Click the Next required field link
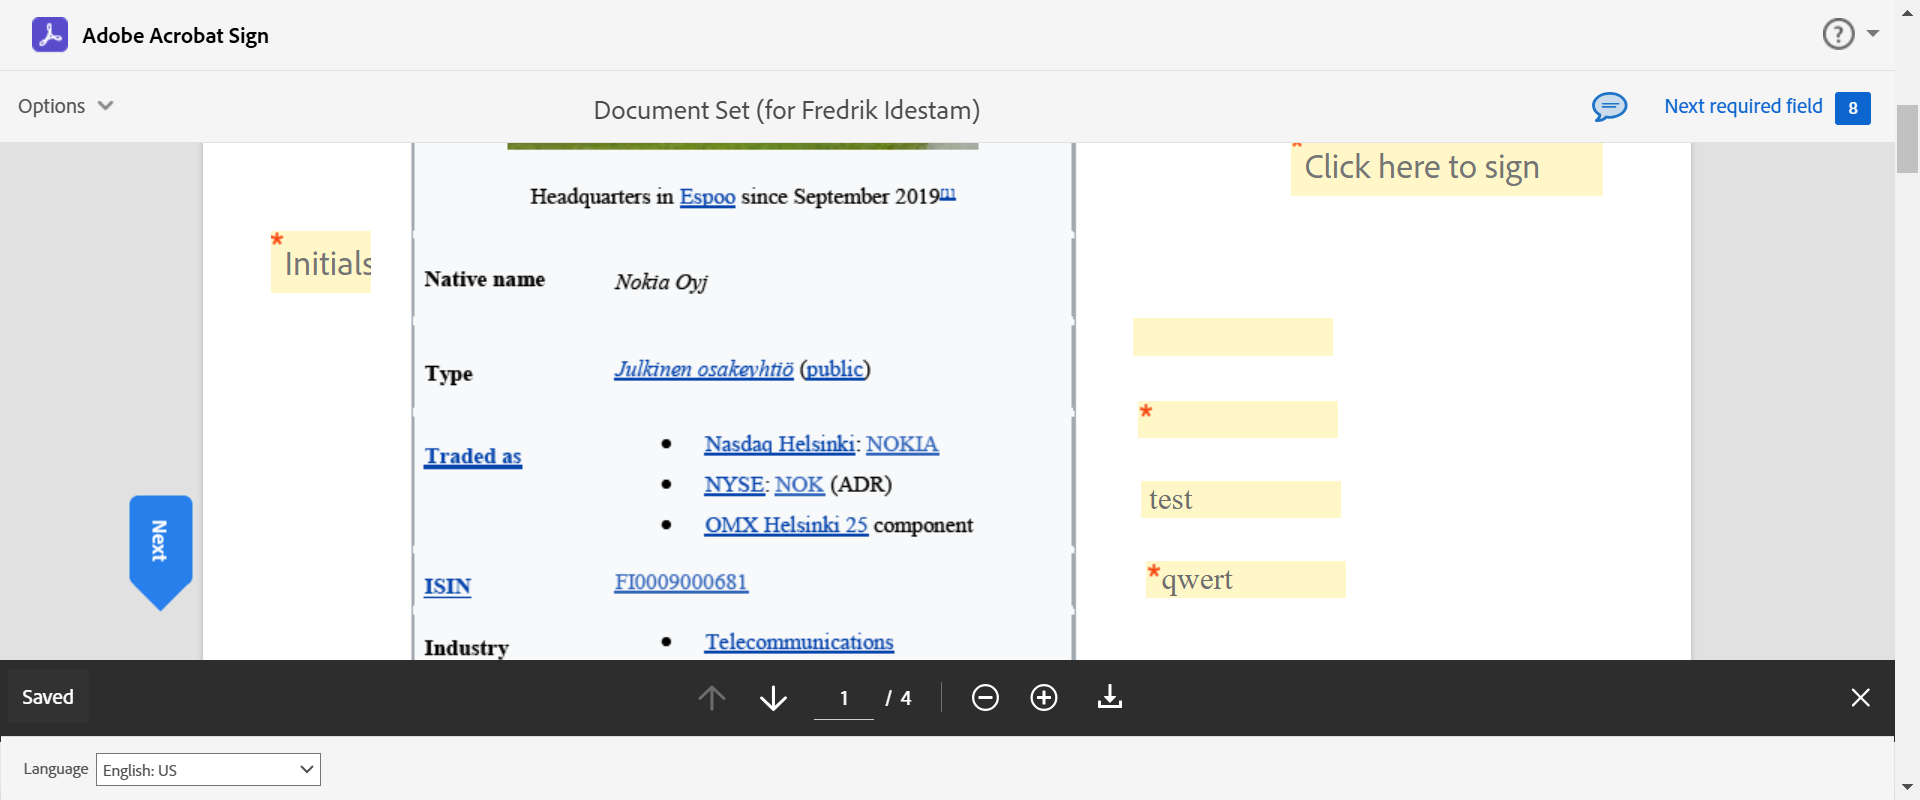 pyautogui.click(x=1743, y=106)
